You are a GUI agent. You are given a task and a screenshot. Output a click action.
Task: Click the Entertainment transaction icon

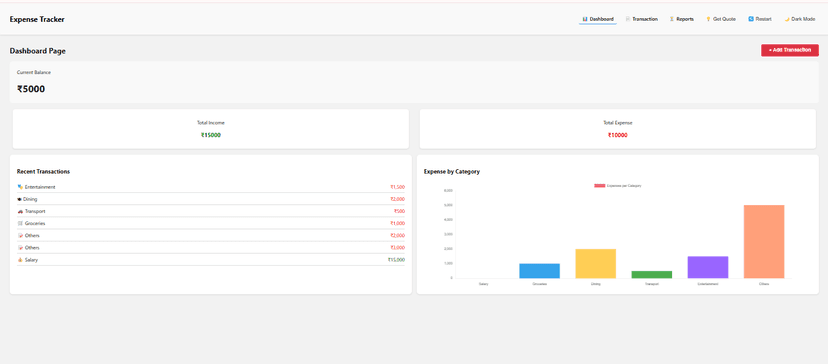pyautogui.click(x=20, y=187)
